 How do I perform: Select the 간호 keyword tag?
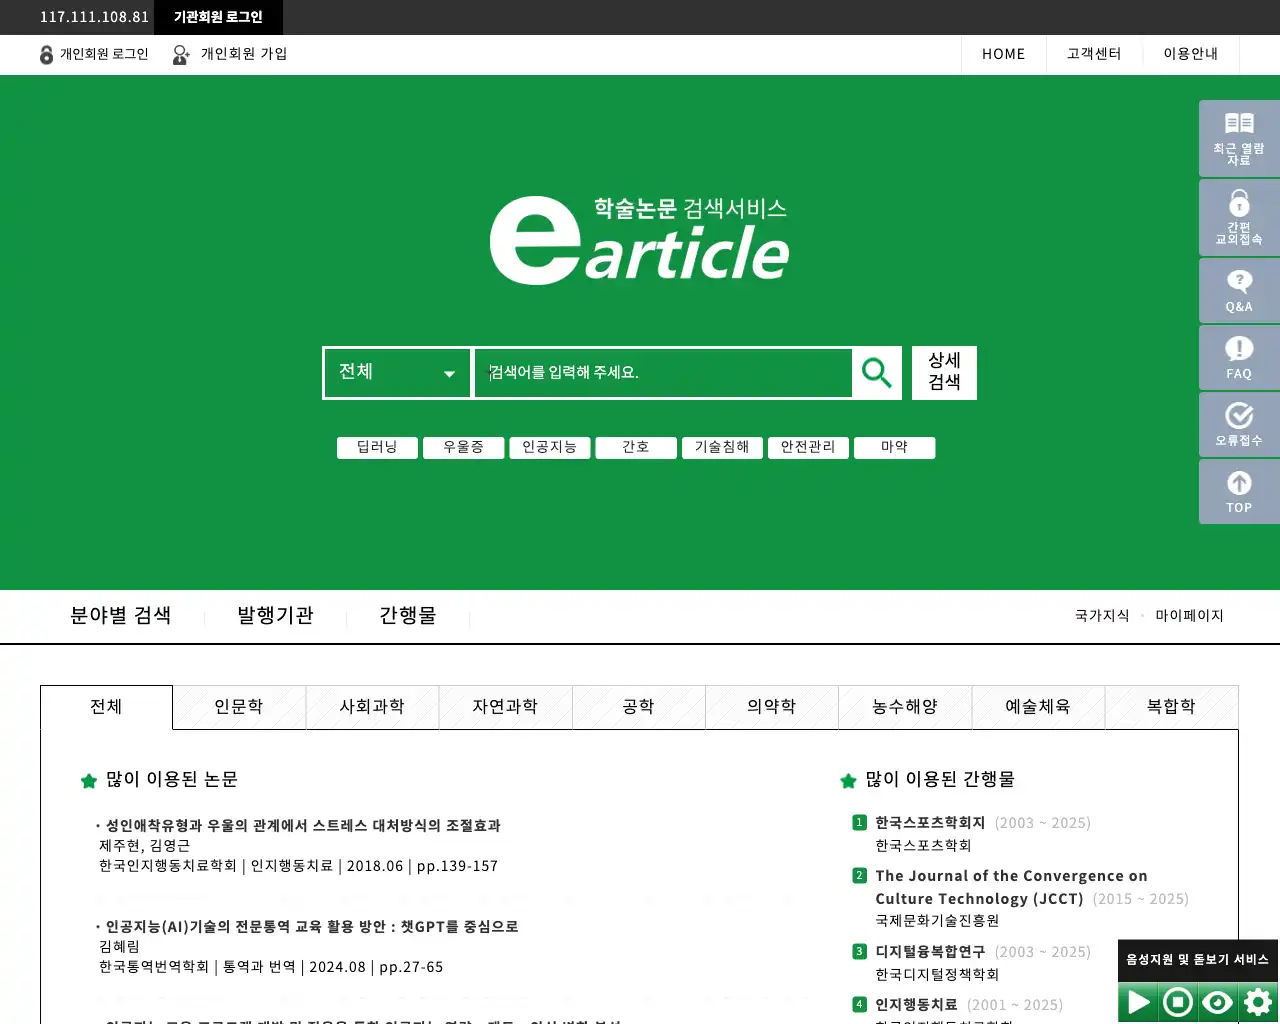point(636,448)
